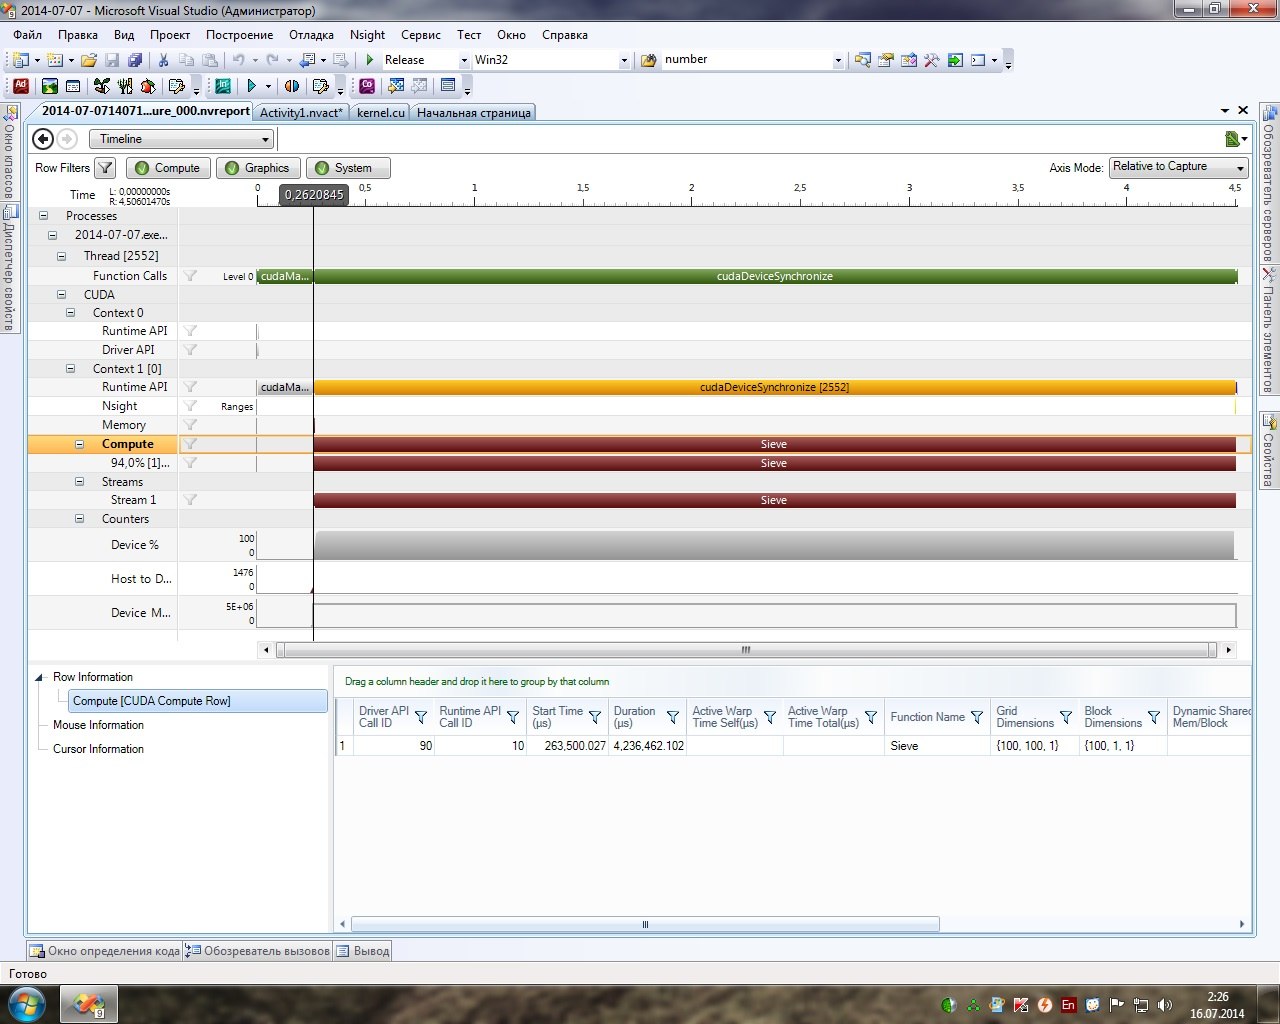The width and height of the screenshot is (1280, 1024).
Task: Open the number search combo box
Action: [x=753, y=60]
